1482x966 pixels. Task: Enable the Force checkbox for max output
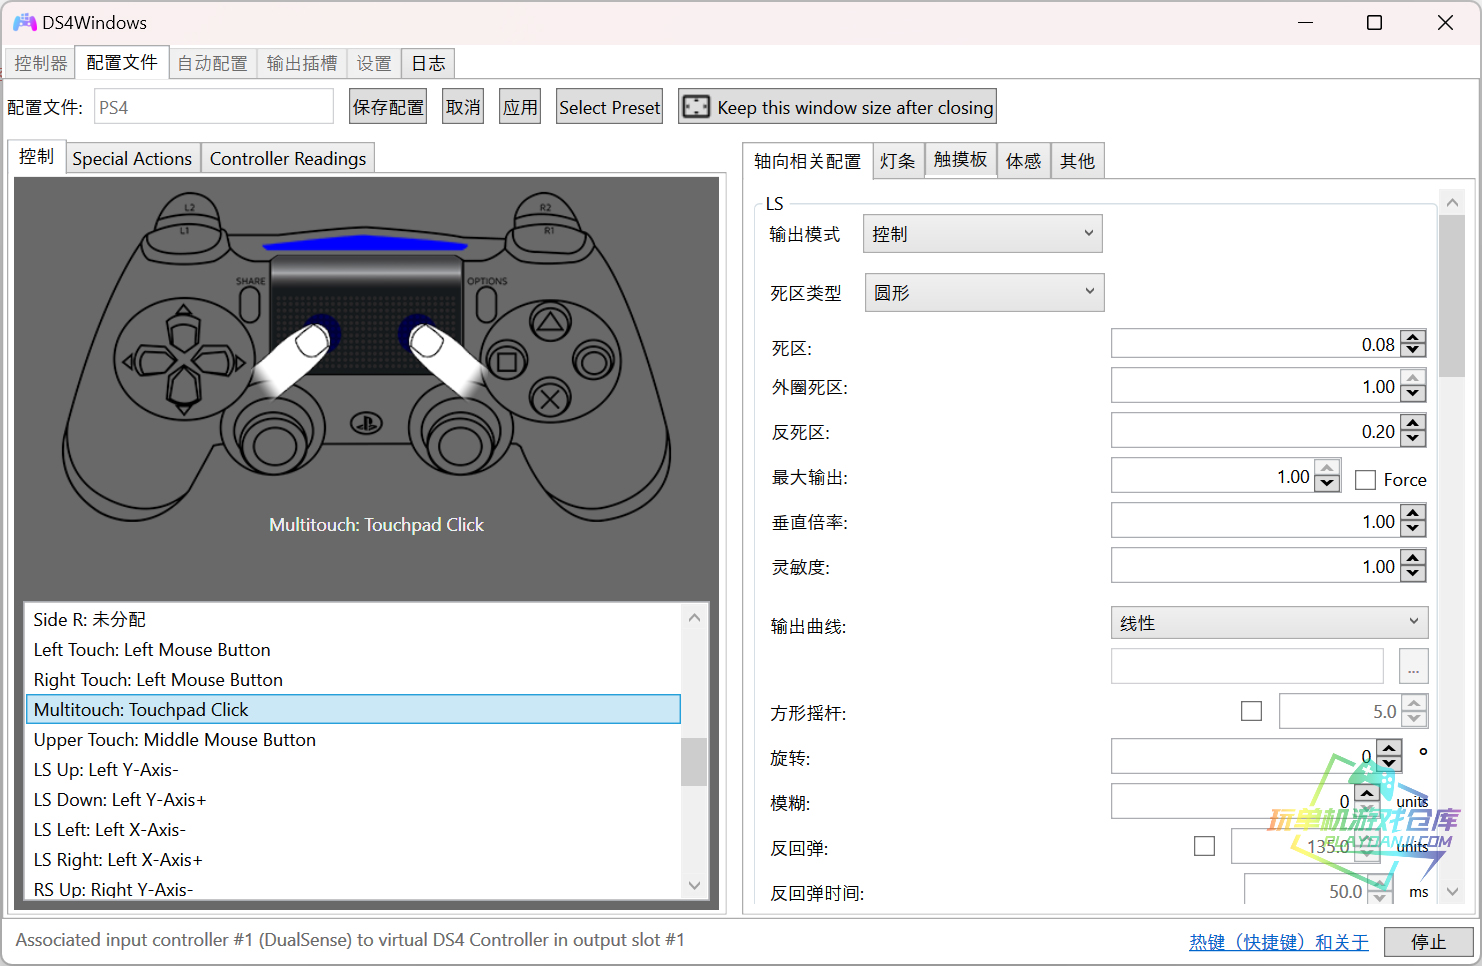click(1365, 480)
